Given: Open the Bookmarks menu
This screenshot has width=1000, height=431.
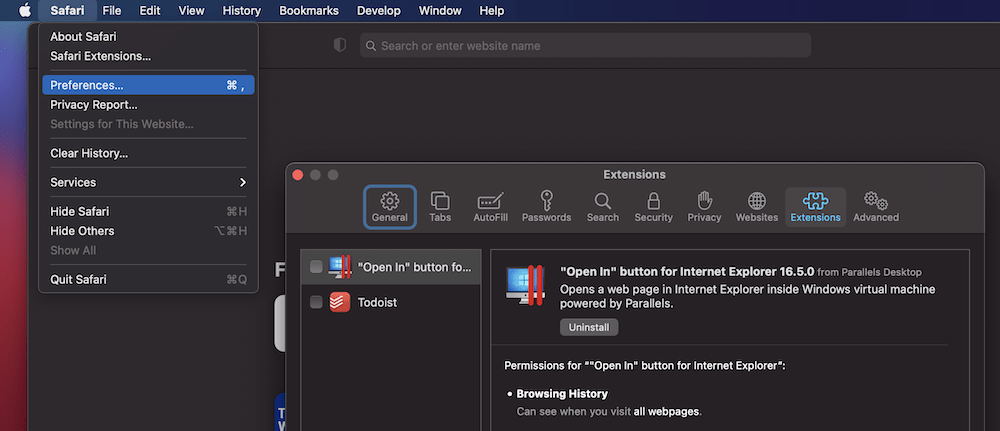Looking at the screenshot, I should (309, 10).
